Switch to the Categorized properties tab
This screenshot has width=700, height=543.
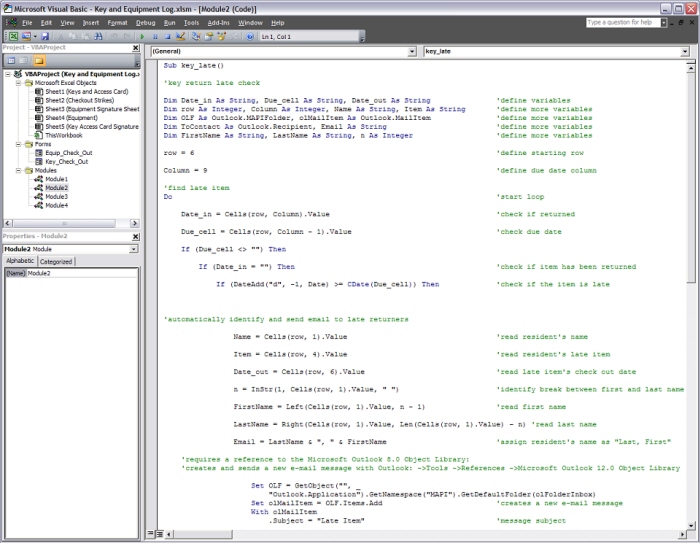(56, 261)
